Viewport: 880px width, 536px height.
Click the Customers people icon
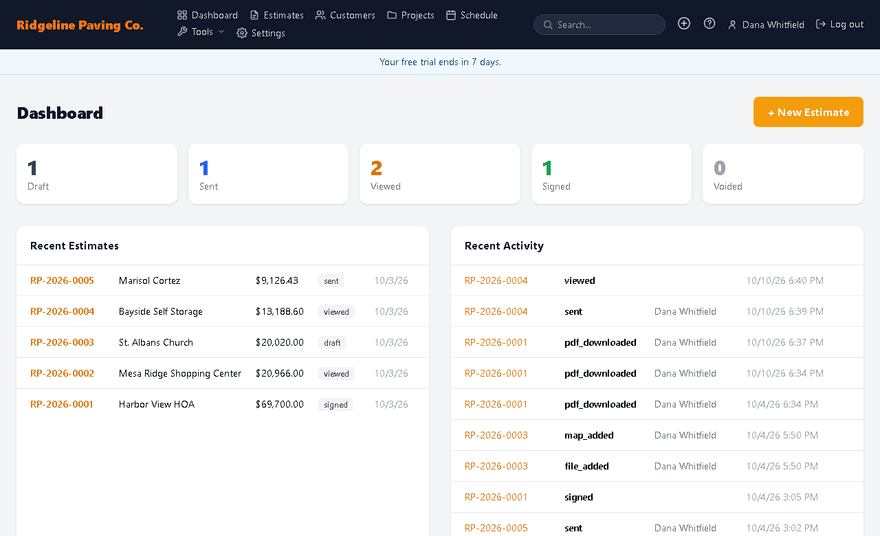pos(320,15)
